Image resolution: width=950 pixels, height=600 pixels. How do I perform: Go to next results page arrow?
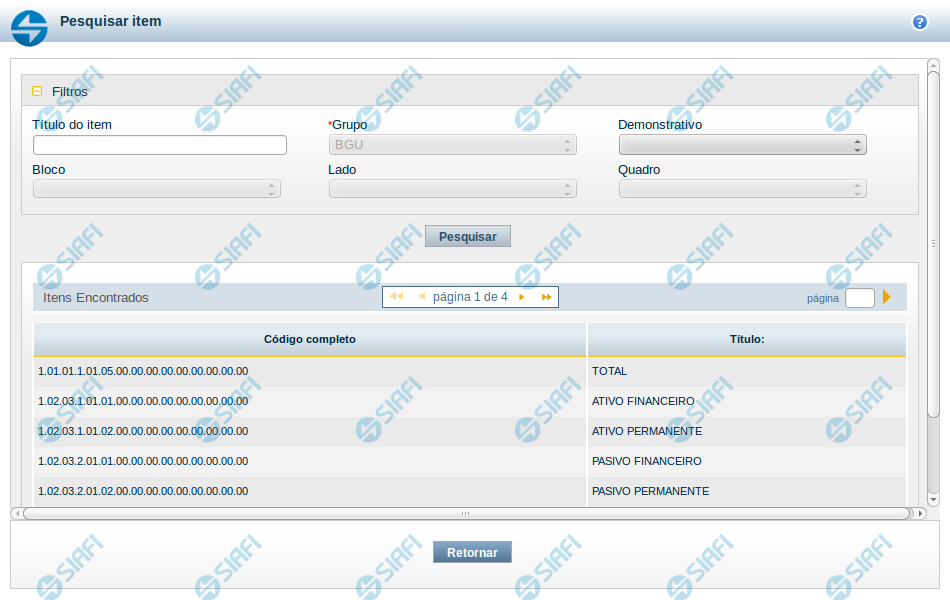pyautogui.click(x=522, y=297)
